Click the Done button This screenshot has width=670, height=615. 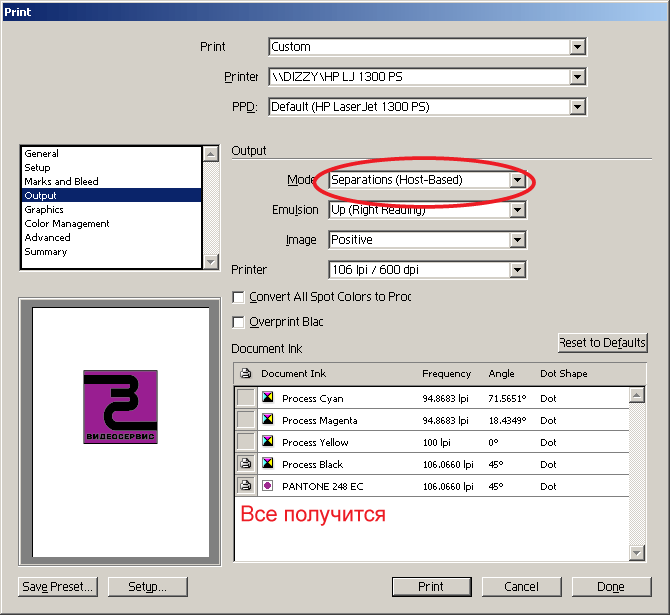pyautogui.click(x=611, y=587)
